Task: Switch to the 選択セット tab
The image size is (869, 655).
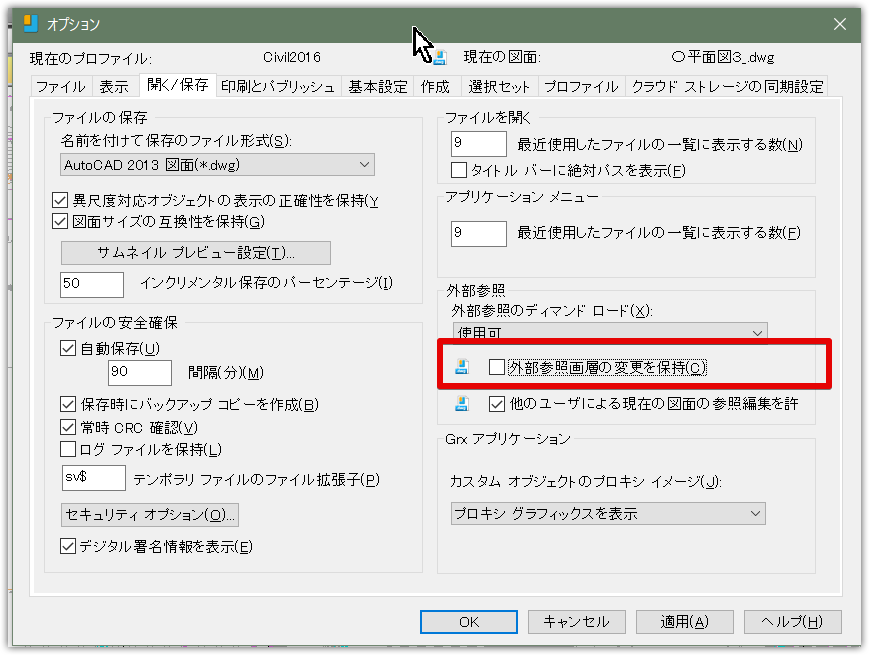Action: [499, 86]
